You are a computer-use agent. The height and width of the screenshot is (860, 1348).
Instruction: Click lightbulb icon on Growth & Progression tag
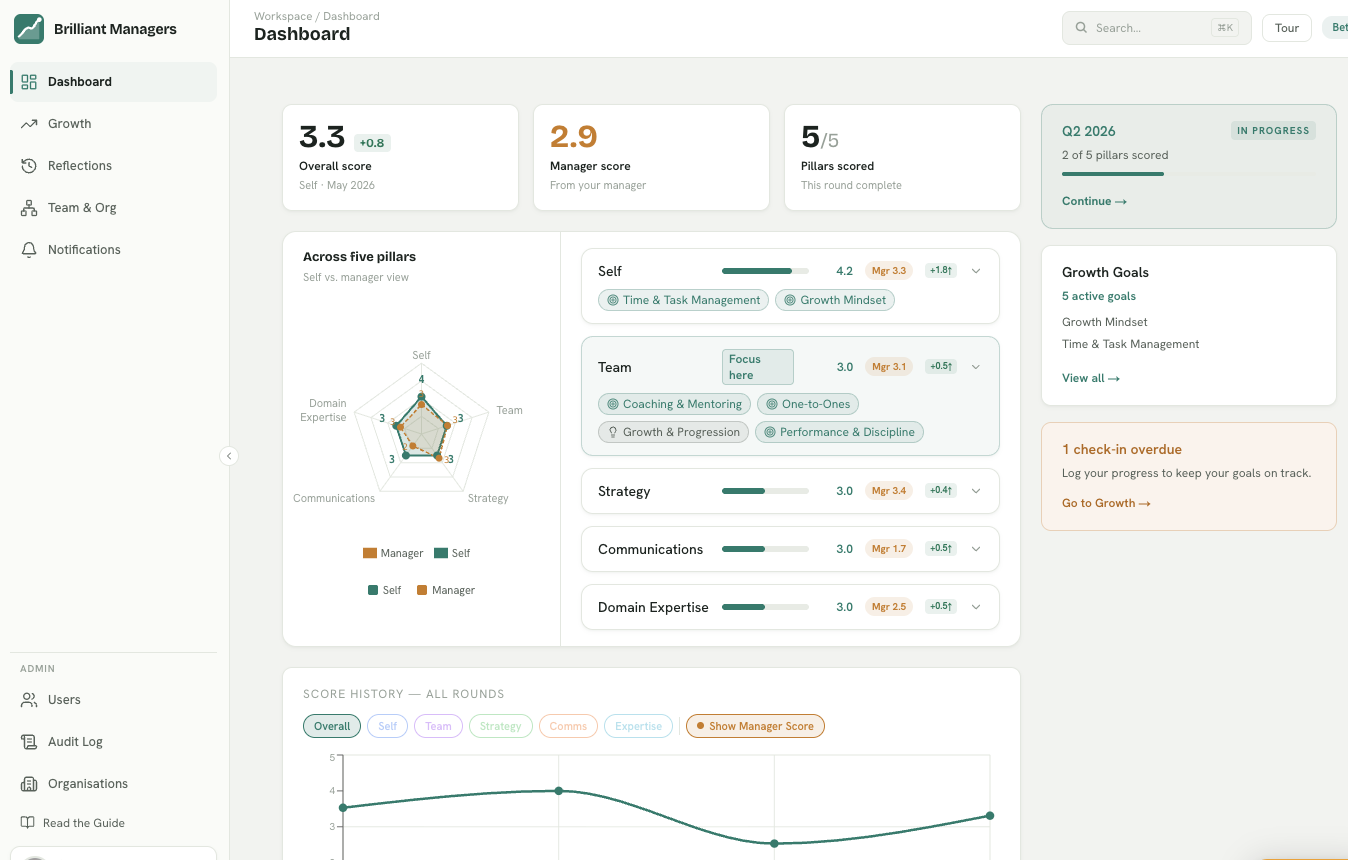point(613,432)
